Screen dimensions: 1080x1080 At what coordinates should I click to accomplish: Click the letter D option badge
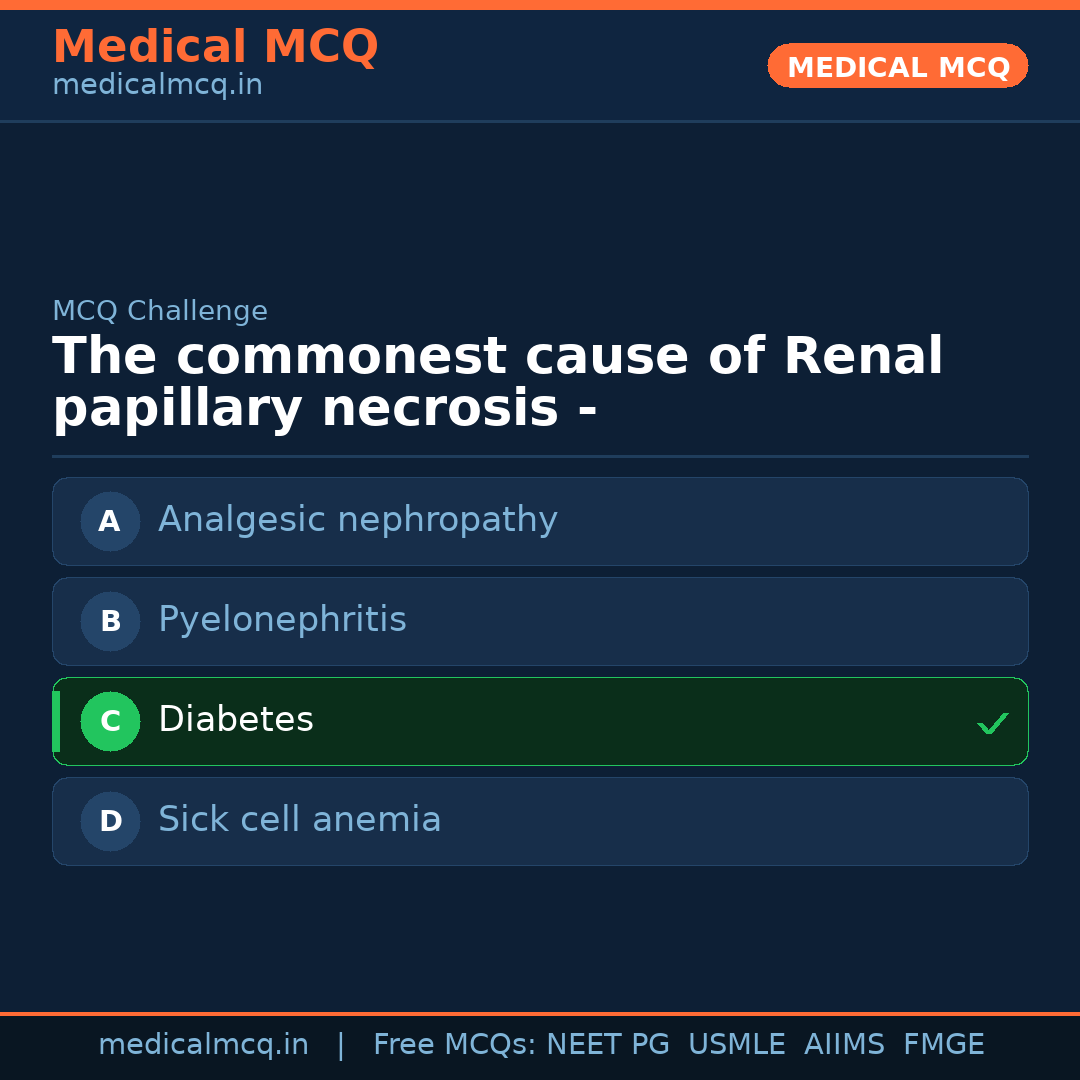(110, 821)
